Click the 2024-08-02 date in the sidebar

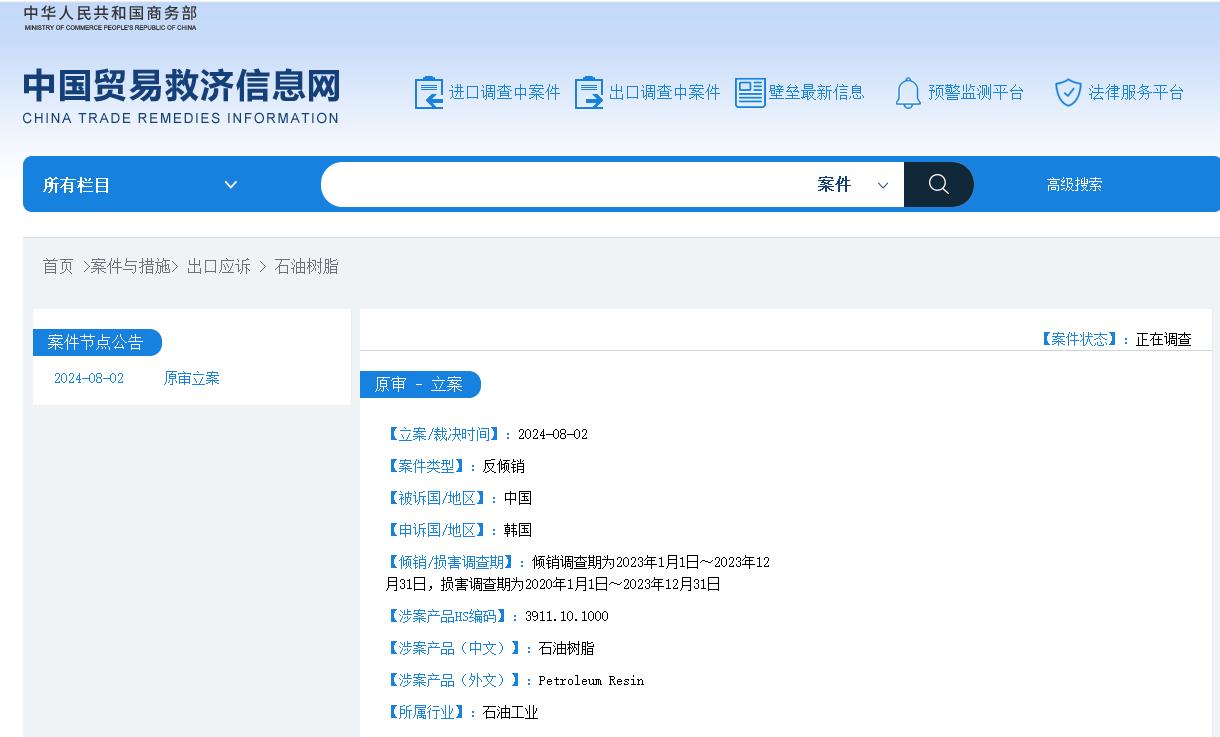(89, 378)
